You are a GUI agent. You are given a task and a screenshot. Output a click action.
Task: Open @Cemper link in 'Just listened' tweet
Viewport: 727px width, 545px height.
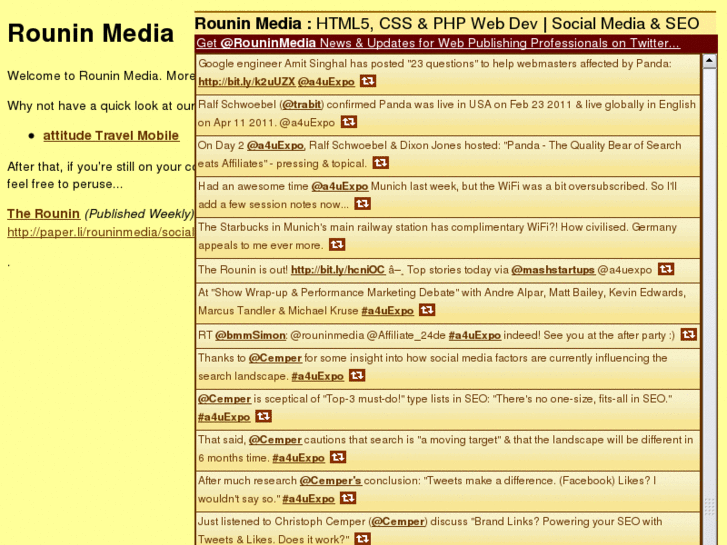[x=398, y=521]
